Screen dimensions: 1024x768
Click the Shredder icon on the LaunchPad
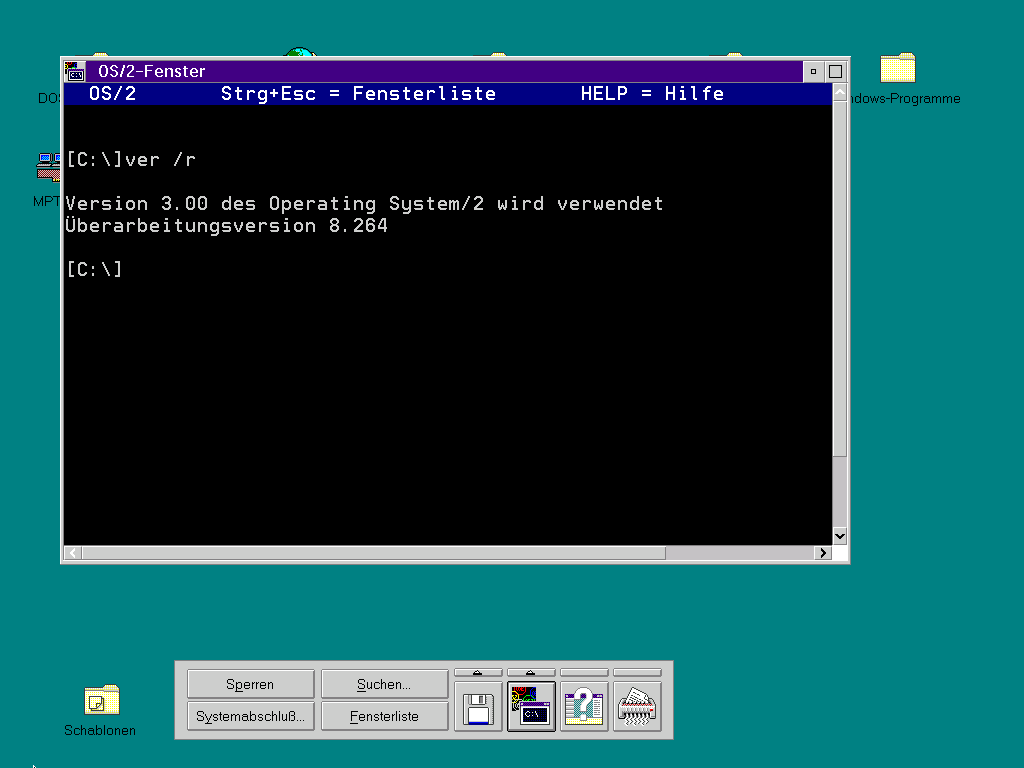point(637,707)
